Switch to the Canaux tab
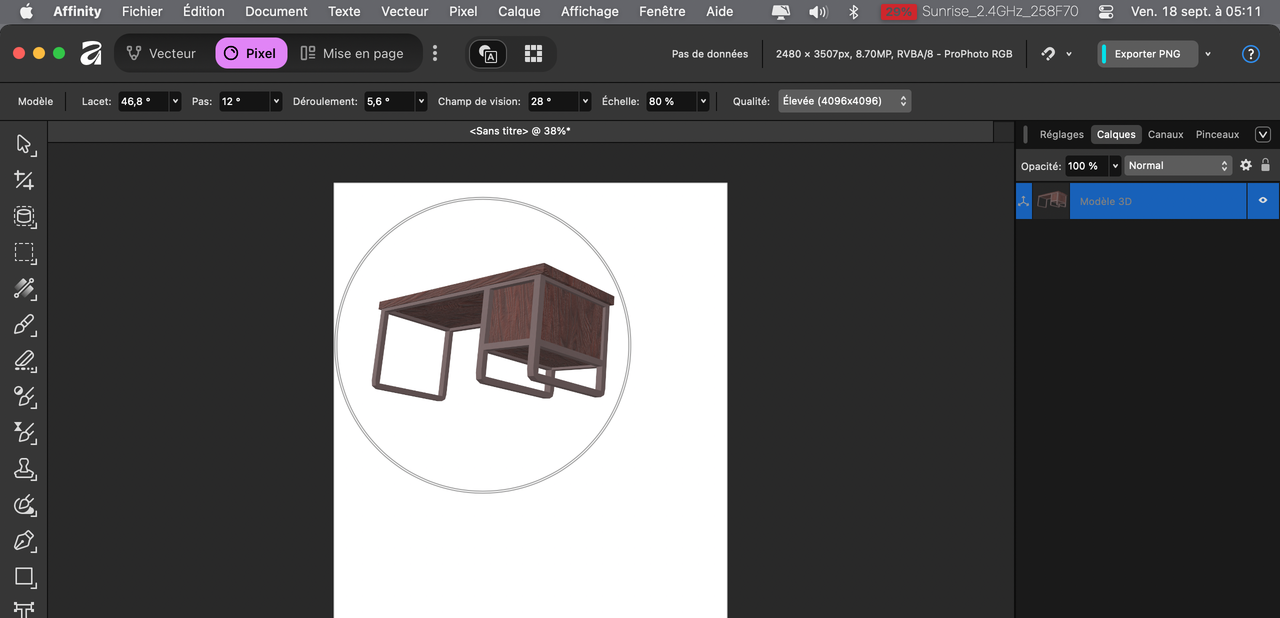The image size is (1280, 618). coord(1165,134)
